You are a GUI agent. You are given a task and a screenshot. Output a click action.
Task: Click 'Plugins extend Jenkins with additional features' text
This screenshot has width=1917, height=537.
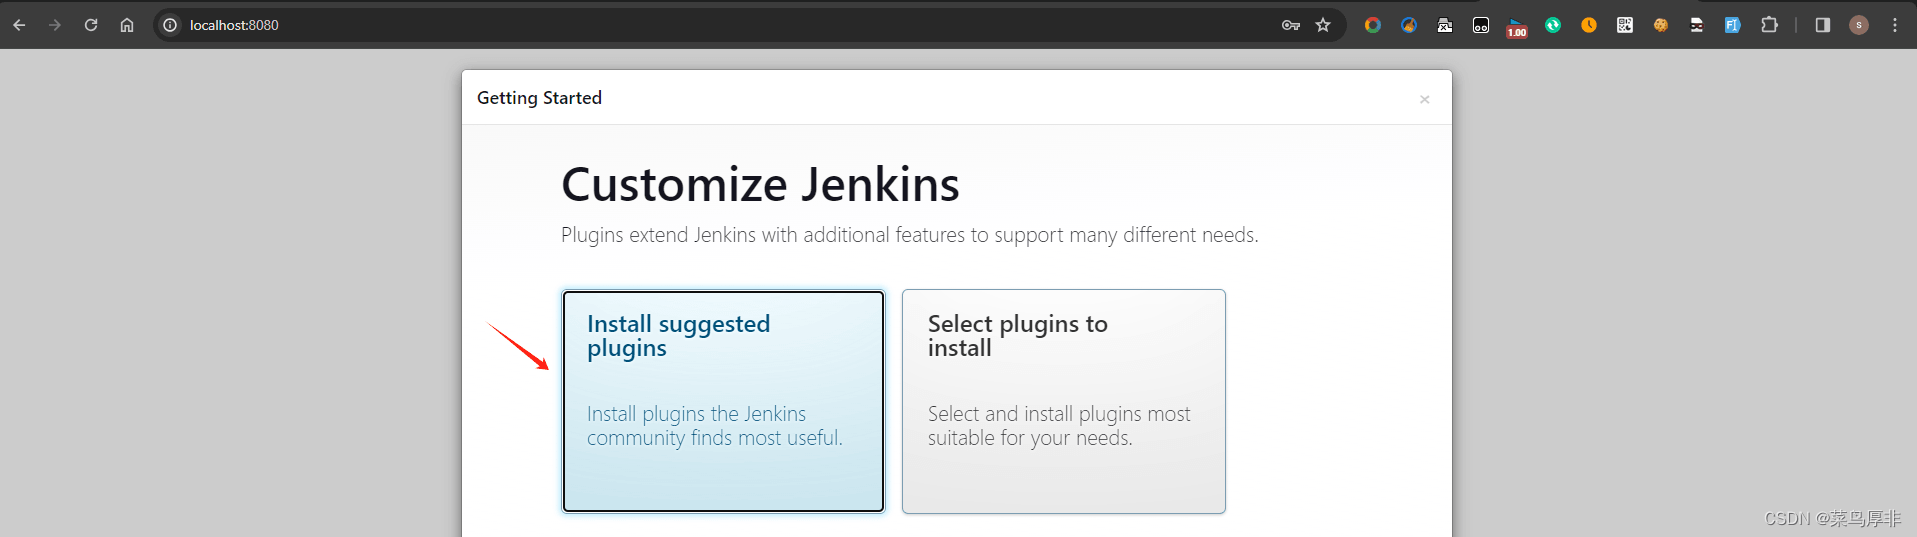click(910, 235)
